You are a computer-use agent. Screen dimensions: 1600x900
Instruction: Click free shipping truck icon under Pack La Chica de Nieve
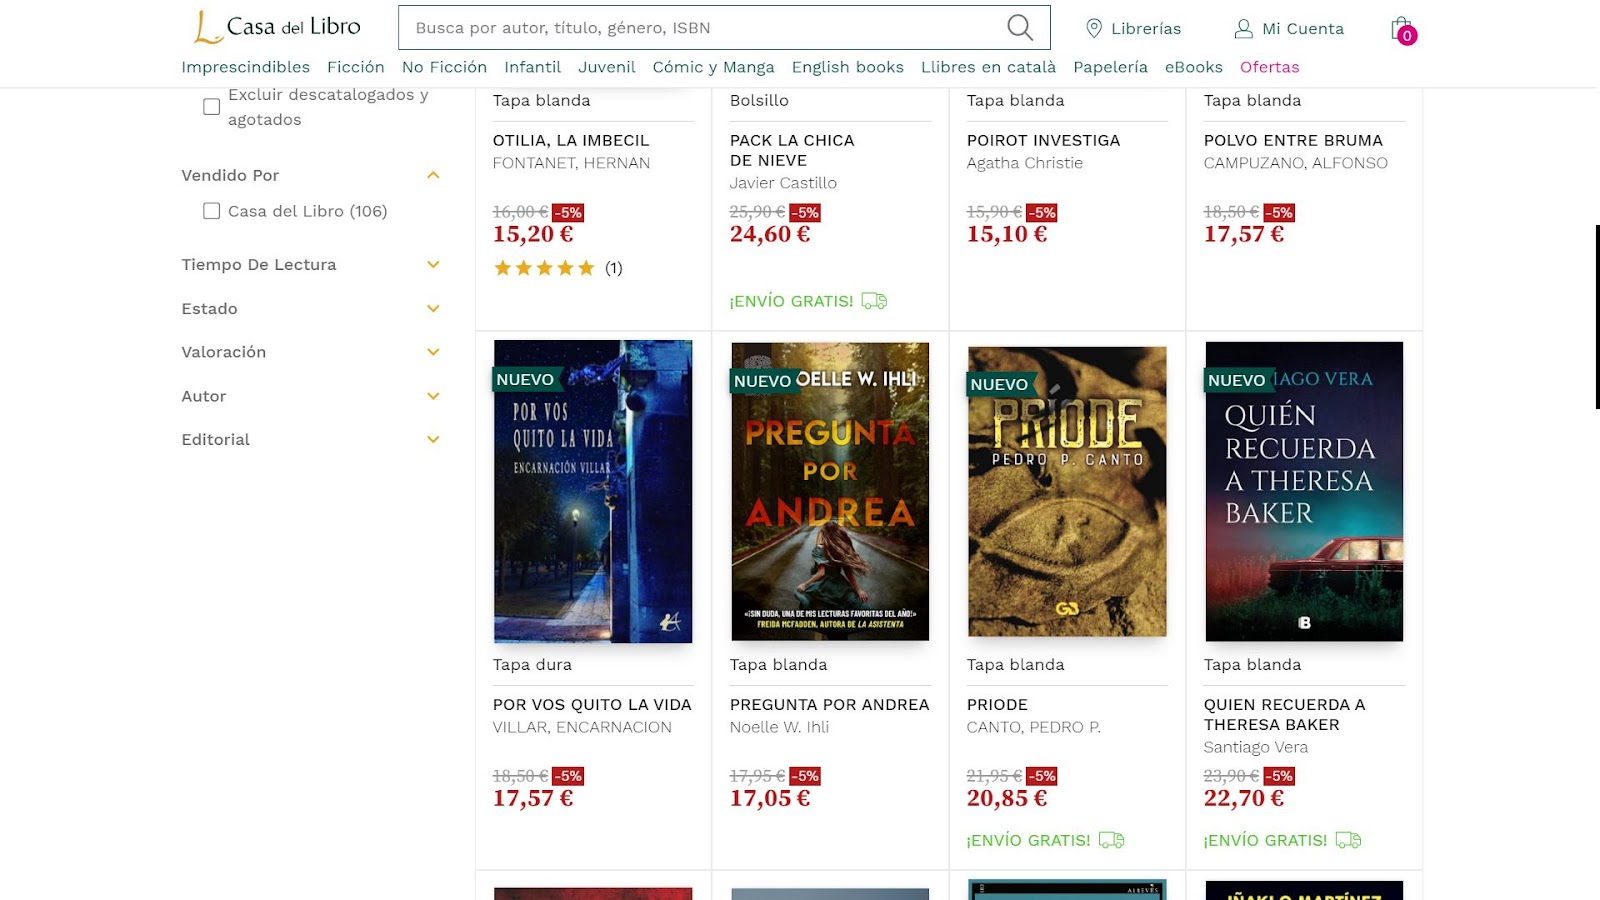click(x=874, y=301)
